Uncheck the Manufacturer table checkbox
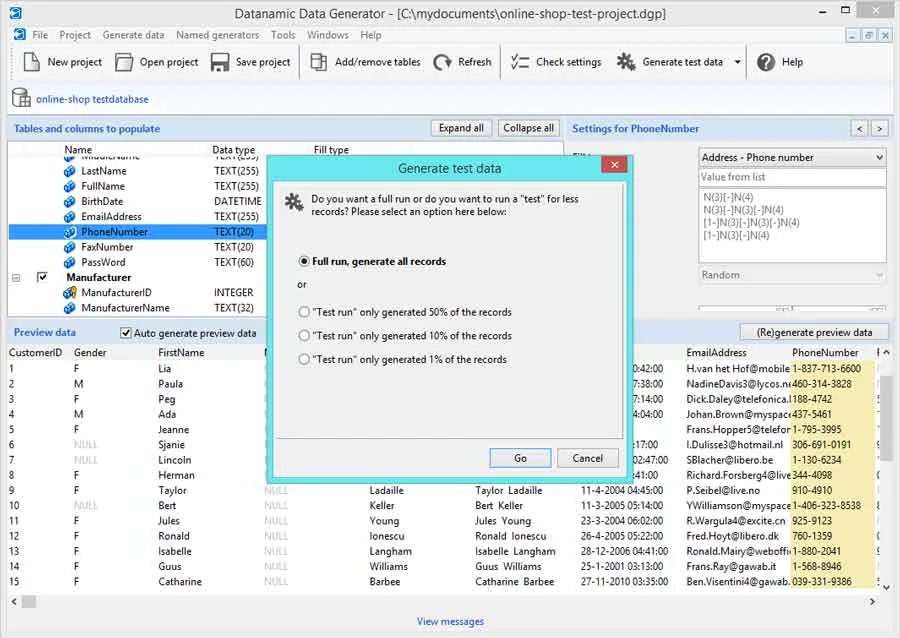This screenshot has height=638, width=900. click(42, 277)
